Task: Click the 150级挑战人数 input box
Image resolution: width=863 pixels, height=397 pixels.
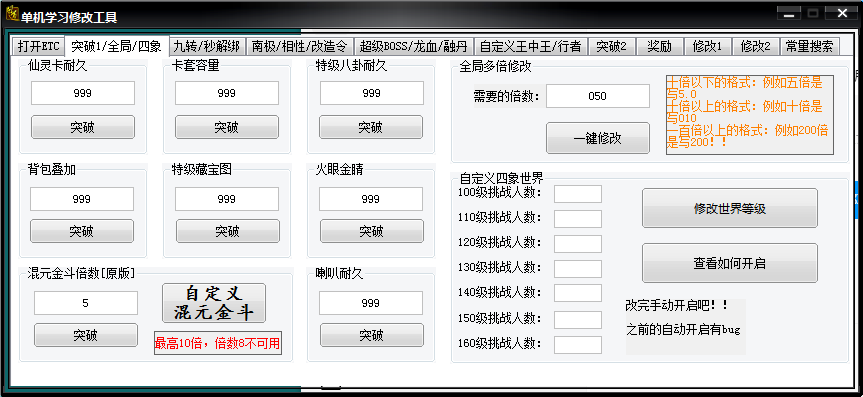Action: (x=578, y=320)
